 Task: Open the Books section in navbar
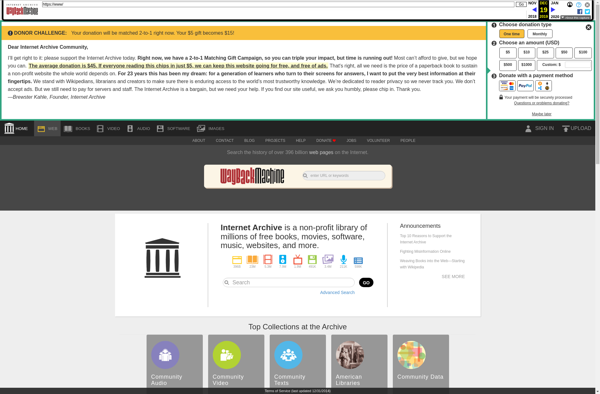77,129
